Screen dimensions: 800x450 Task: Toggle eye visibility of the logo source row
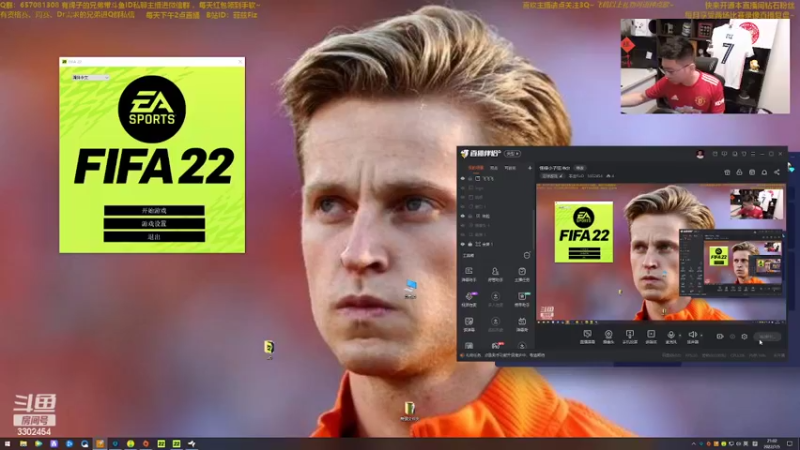tap(463, 188)
